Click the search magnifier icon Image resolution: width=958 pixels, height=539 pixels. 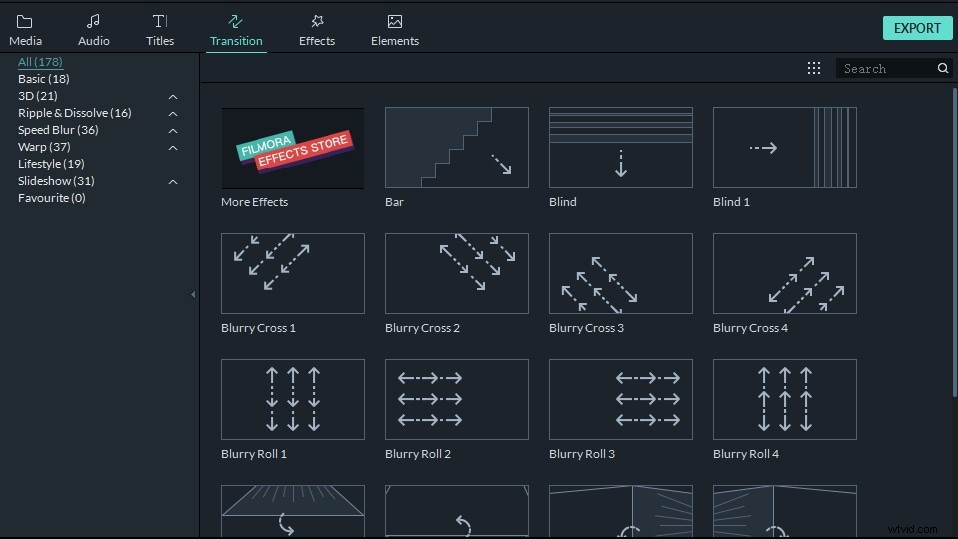click(943, 68)
